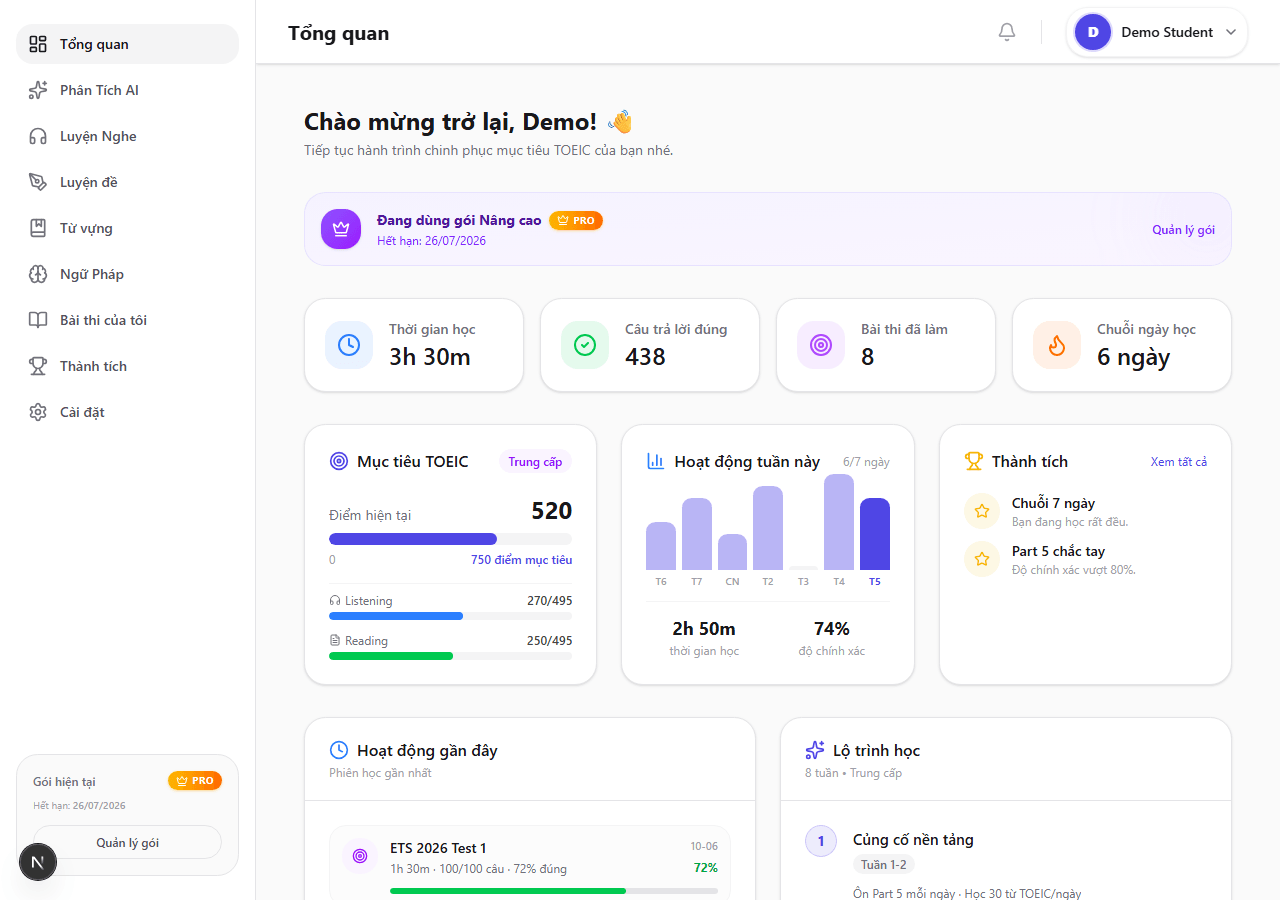This screenshot has width=1280, height=900.
Task: Click the clock icon on Thời gian học card
Action: (349, 345)
